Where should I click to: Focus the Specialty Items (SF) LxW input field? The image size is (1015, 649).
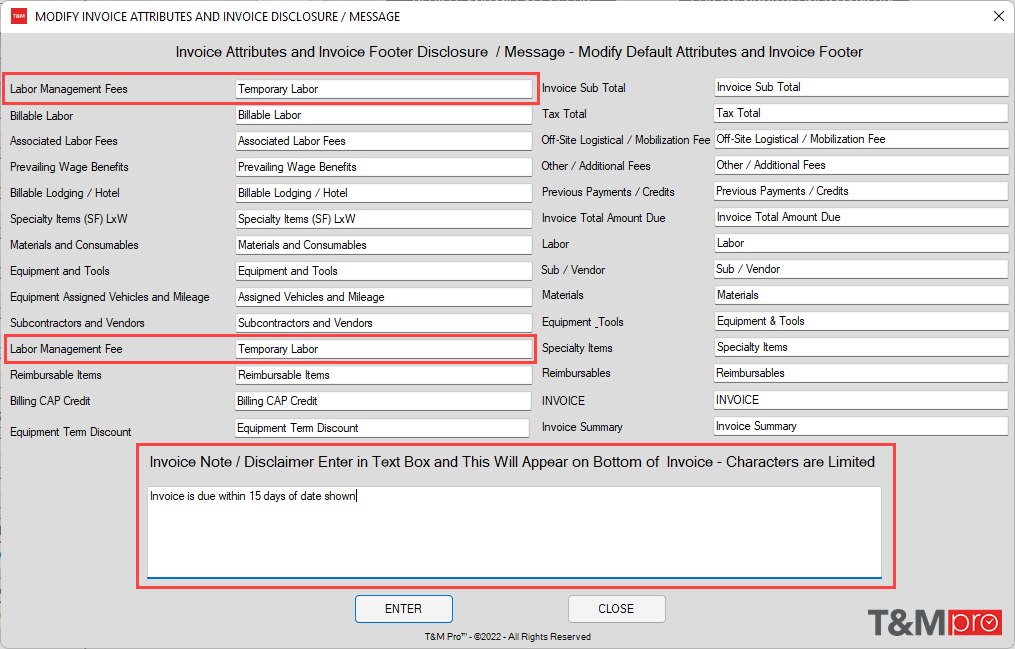click(383, 219)
